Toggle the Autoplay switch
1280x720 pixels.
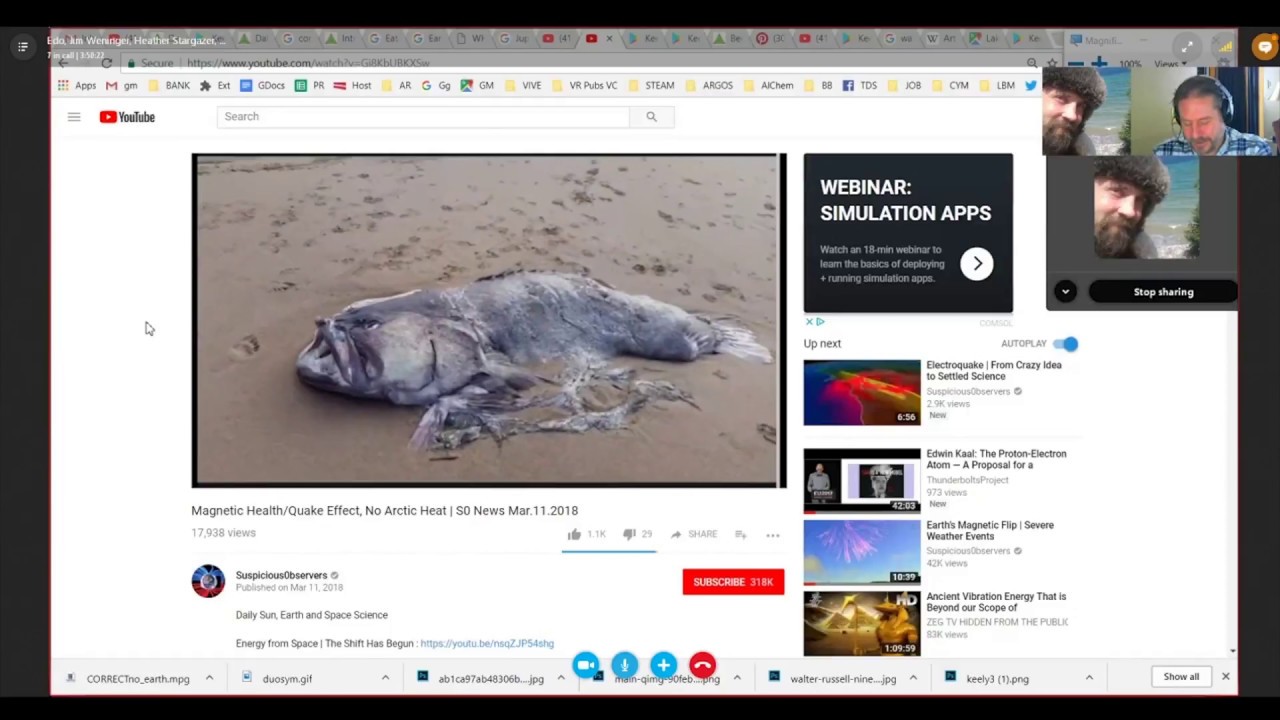pyautogui.click(x=1066, y=344)
